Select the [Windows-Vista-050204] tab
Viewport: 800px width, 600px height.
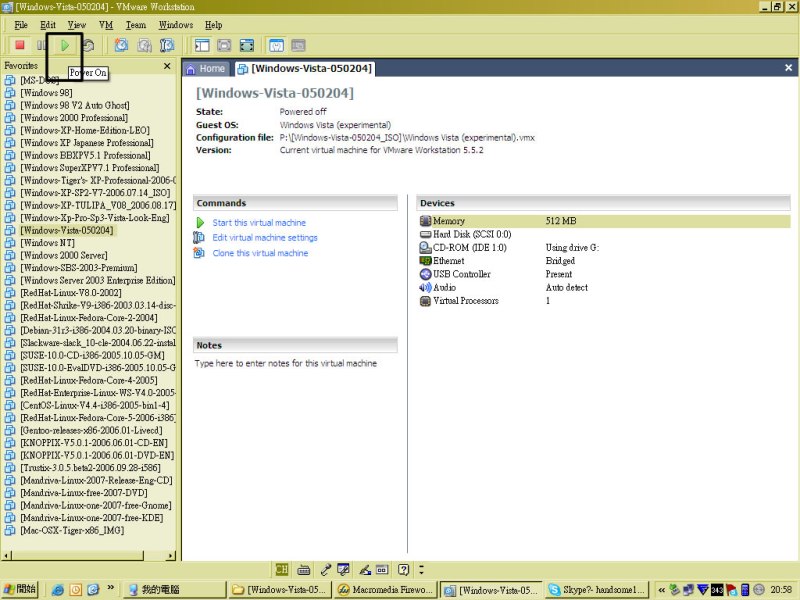(x=305, y=68)
